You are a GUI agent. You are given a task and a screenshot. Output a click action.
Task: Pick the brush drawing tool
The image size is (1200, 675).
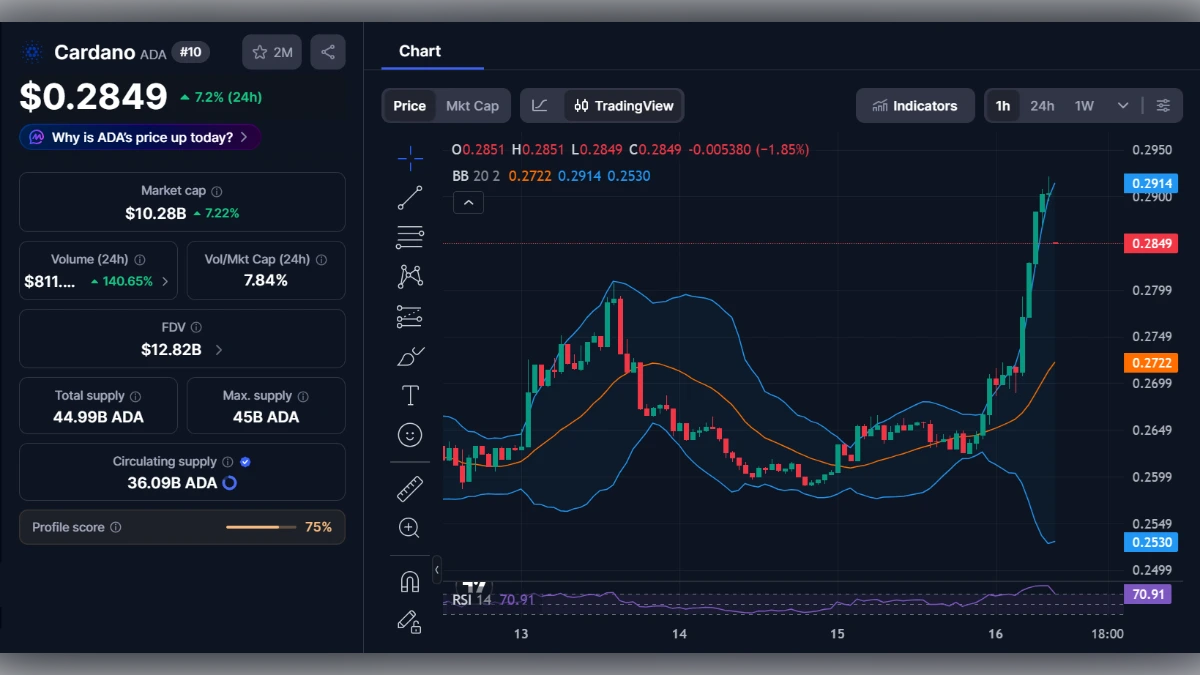(410, 355)
